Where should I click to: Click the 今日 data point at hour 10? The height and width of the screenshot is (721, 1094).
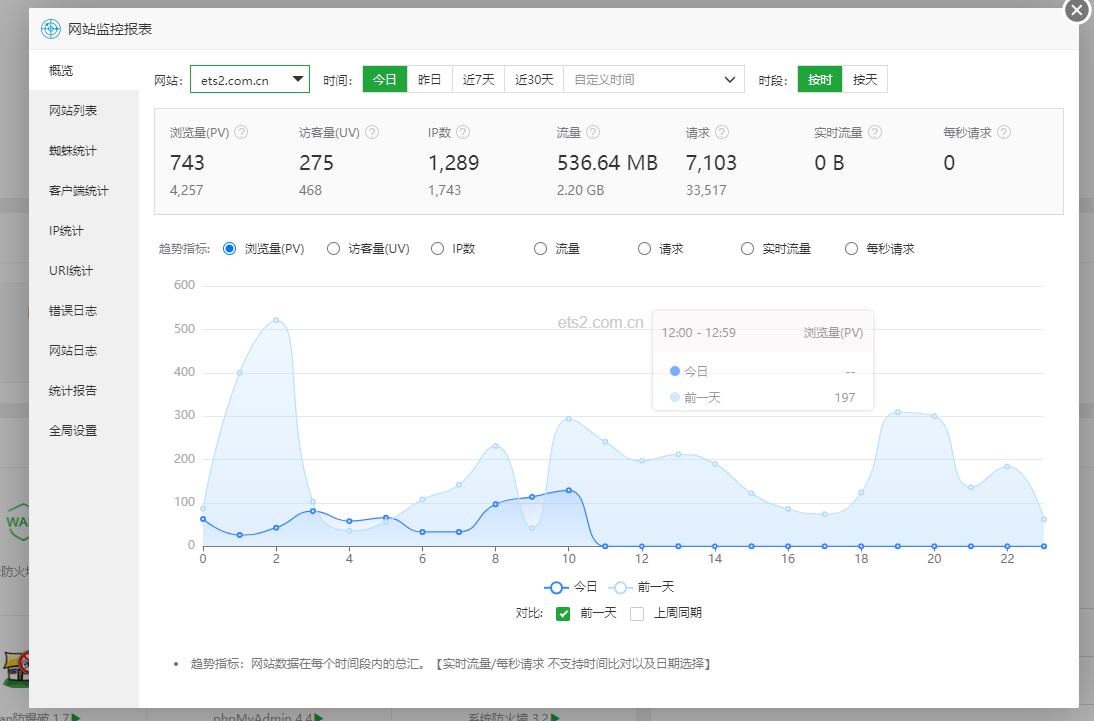pyautogui.click(x=569, y=491)
